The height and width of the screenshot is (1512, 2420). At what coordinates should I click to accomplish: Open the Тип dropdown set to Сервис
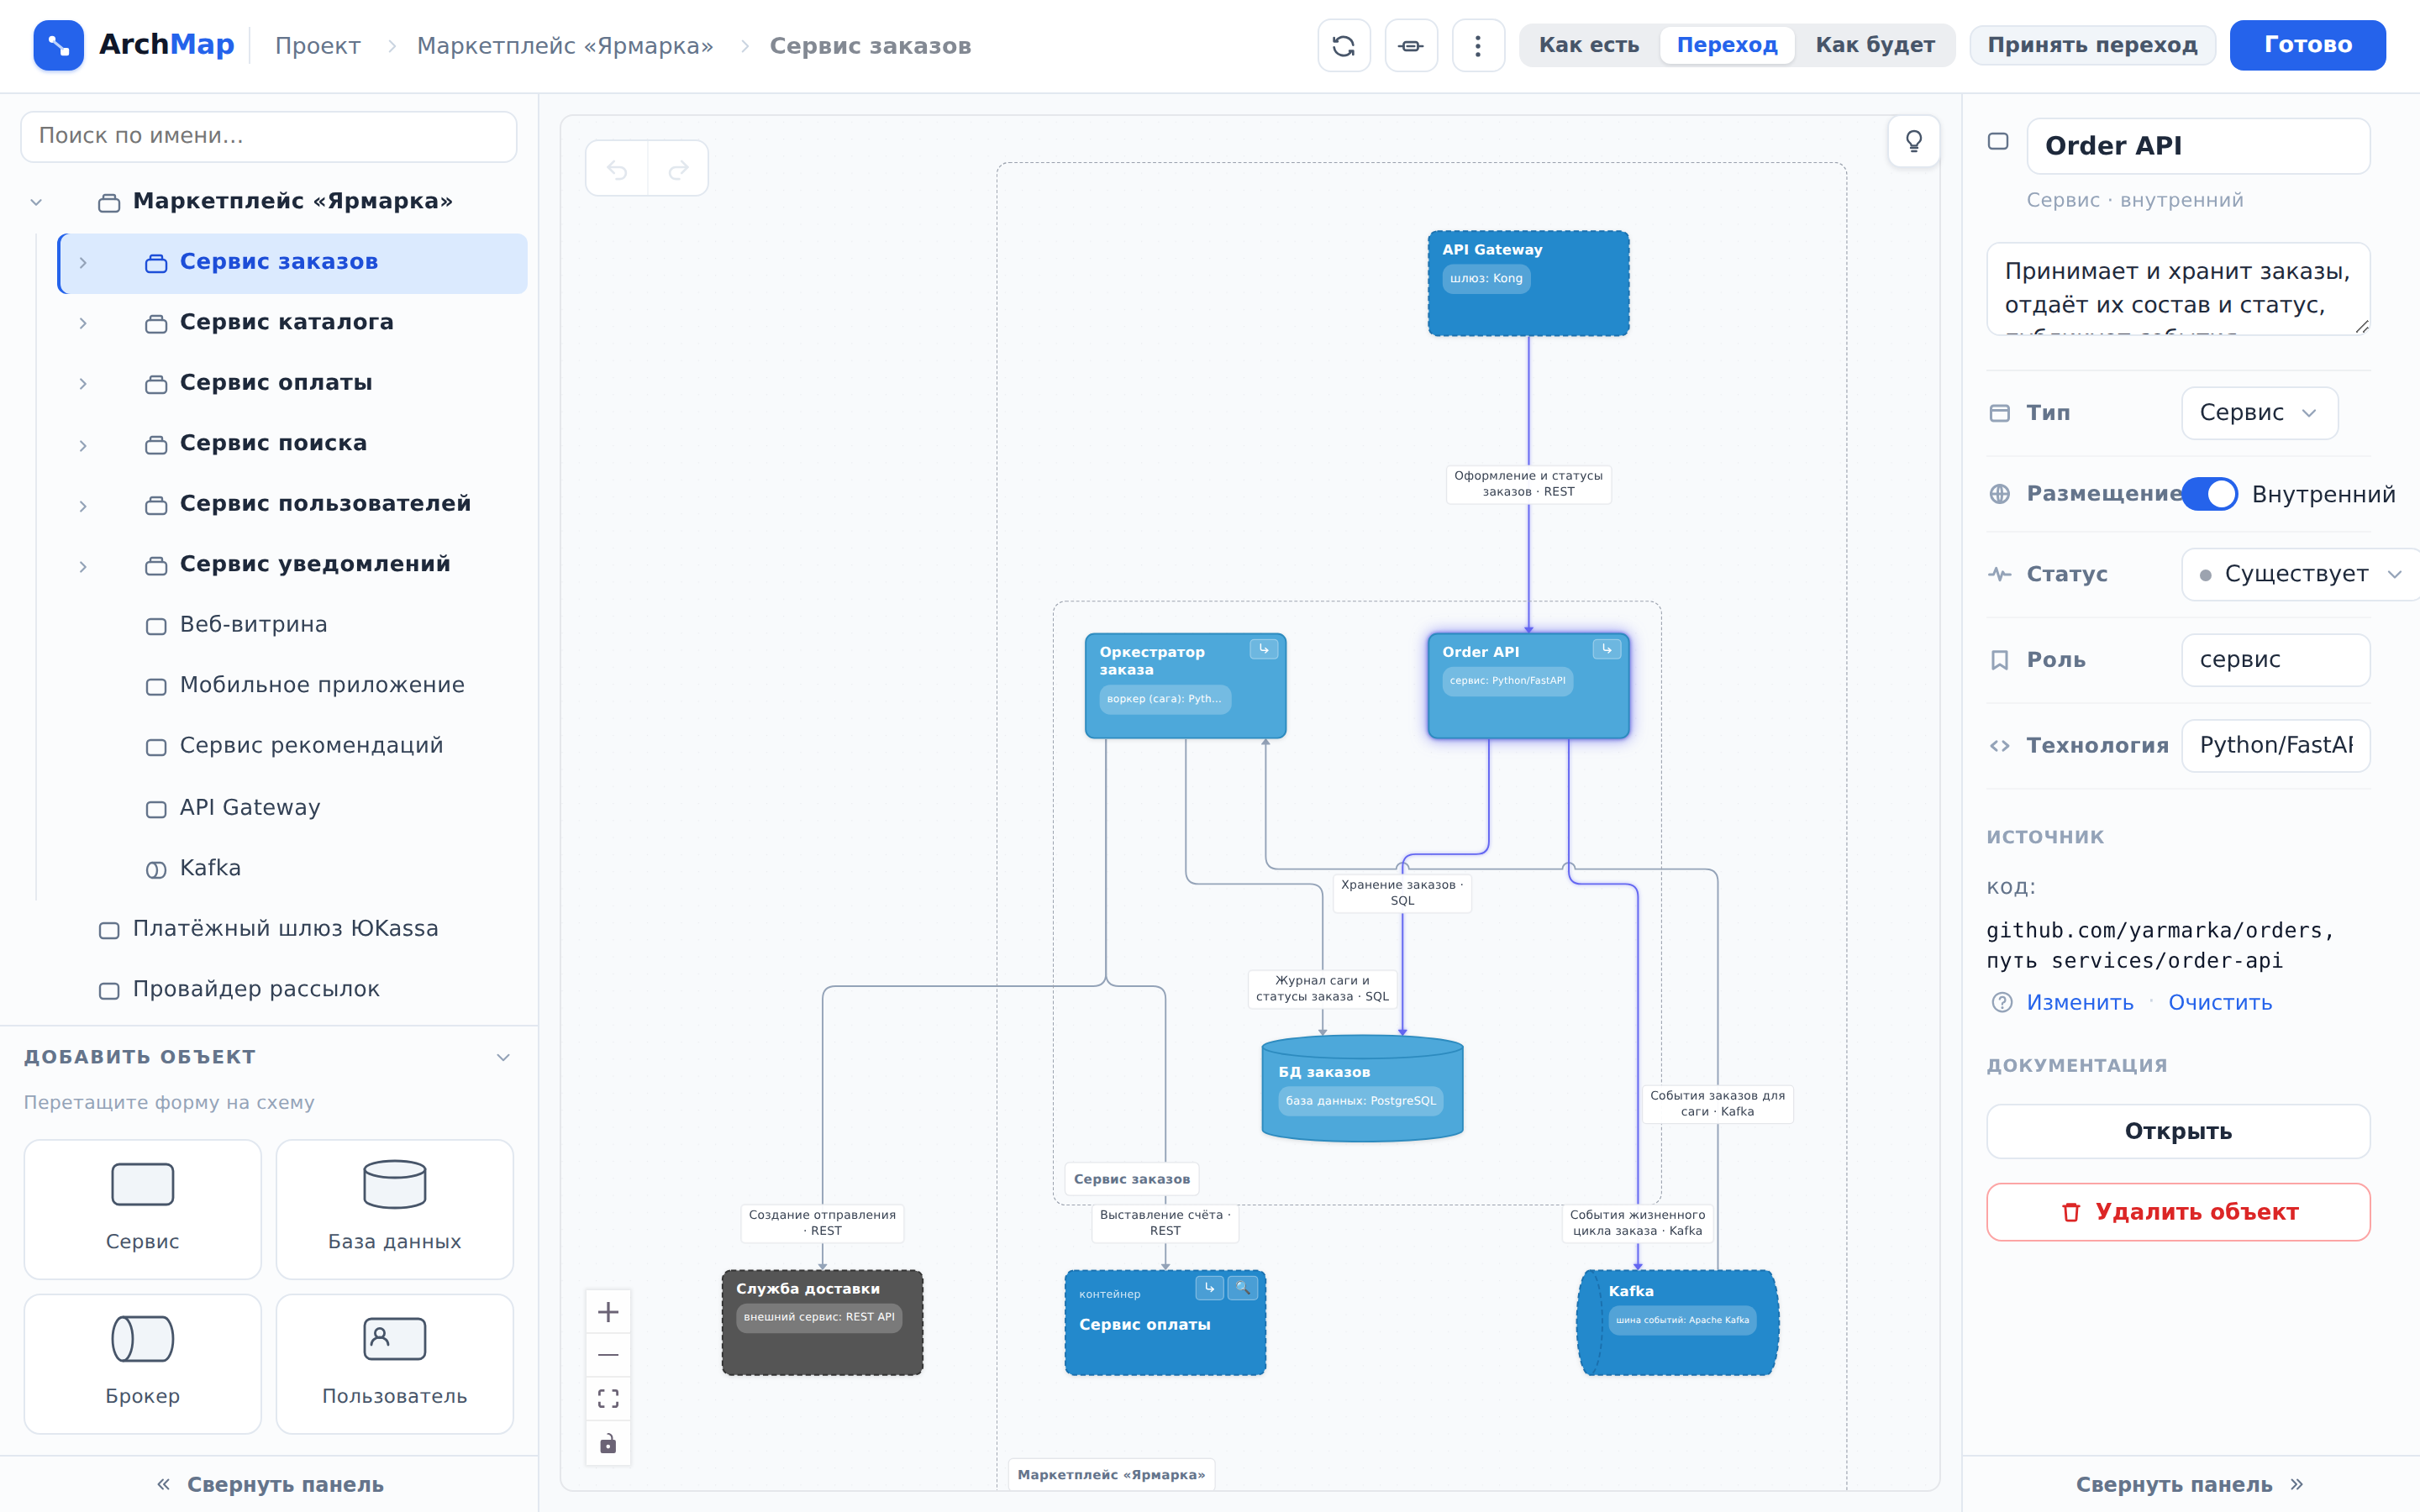pos(2259,413)
